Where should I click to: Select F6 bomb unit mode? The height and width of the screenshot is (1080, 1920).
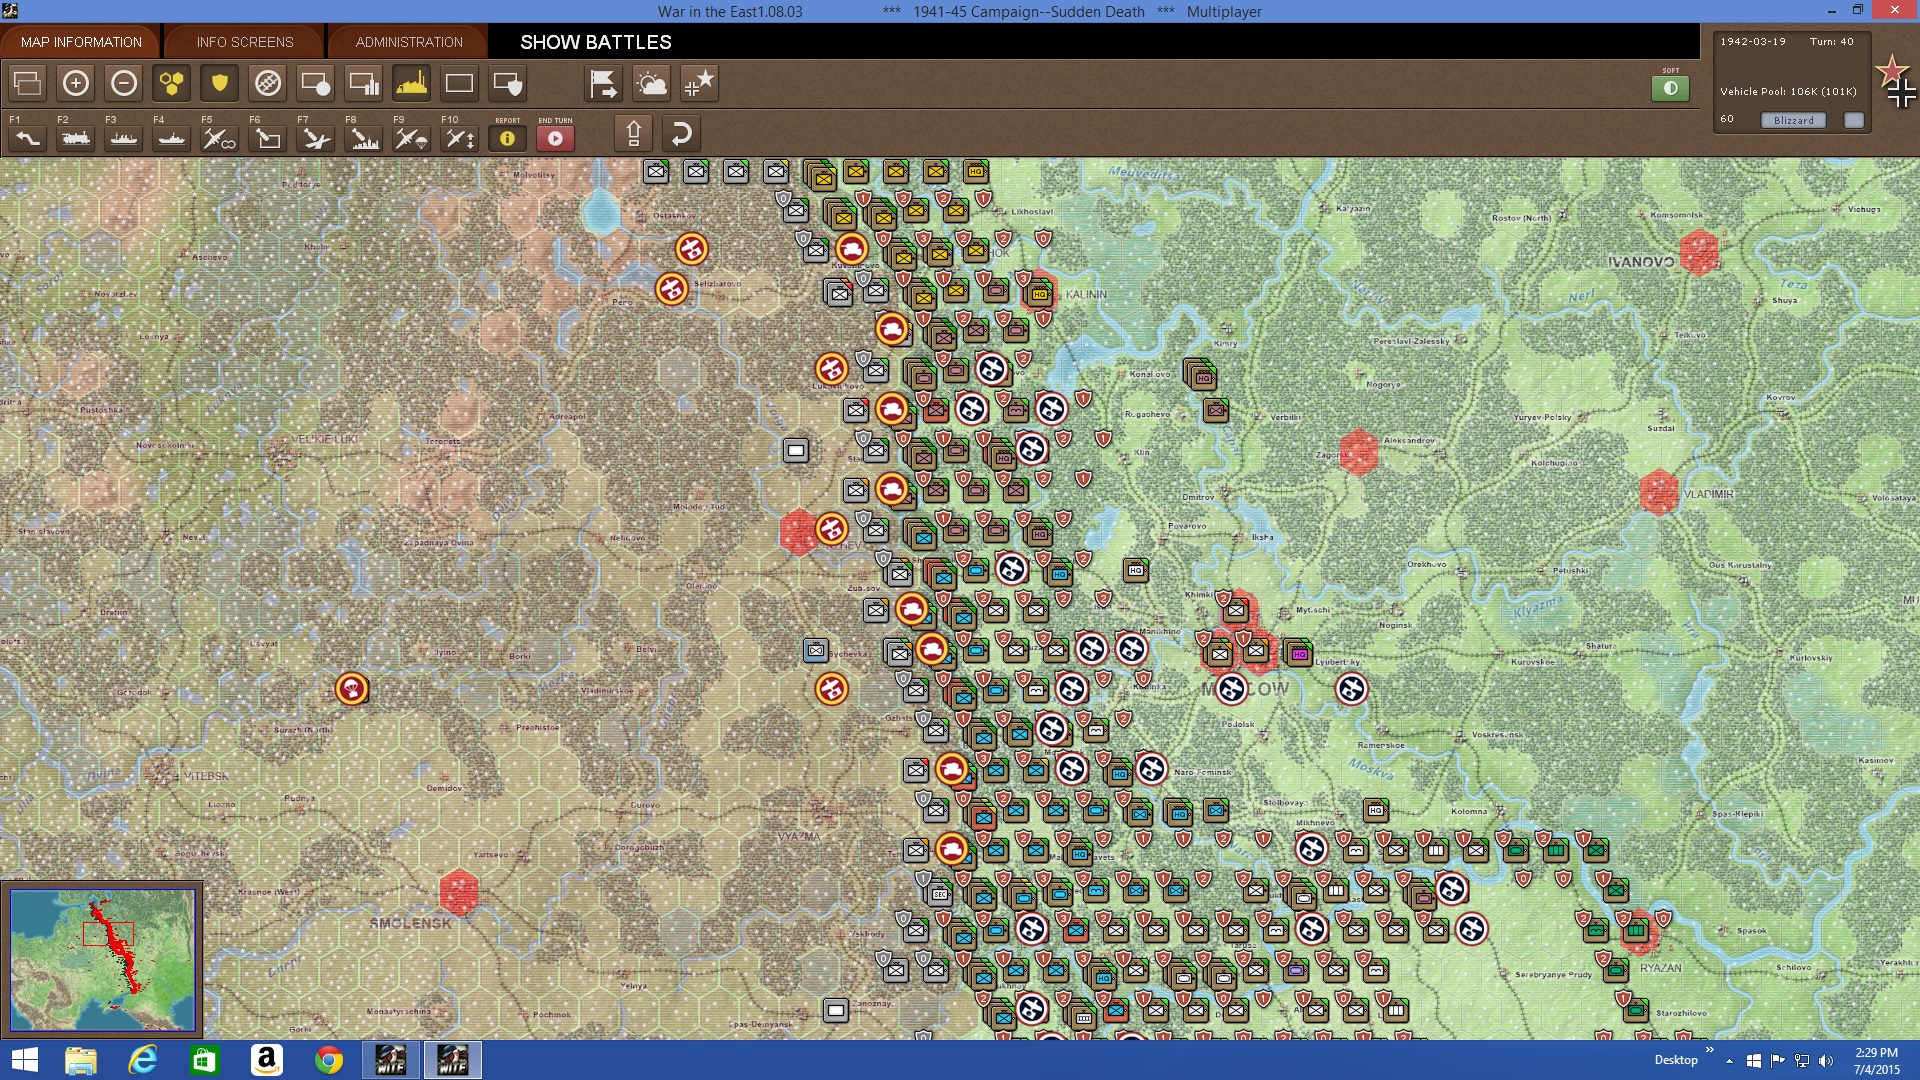tap(268, 138)
